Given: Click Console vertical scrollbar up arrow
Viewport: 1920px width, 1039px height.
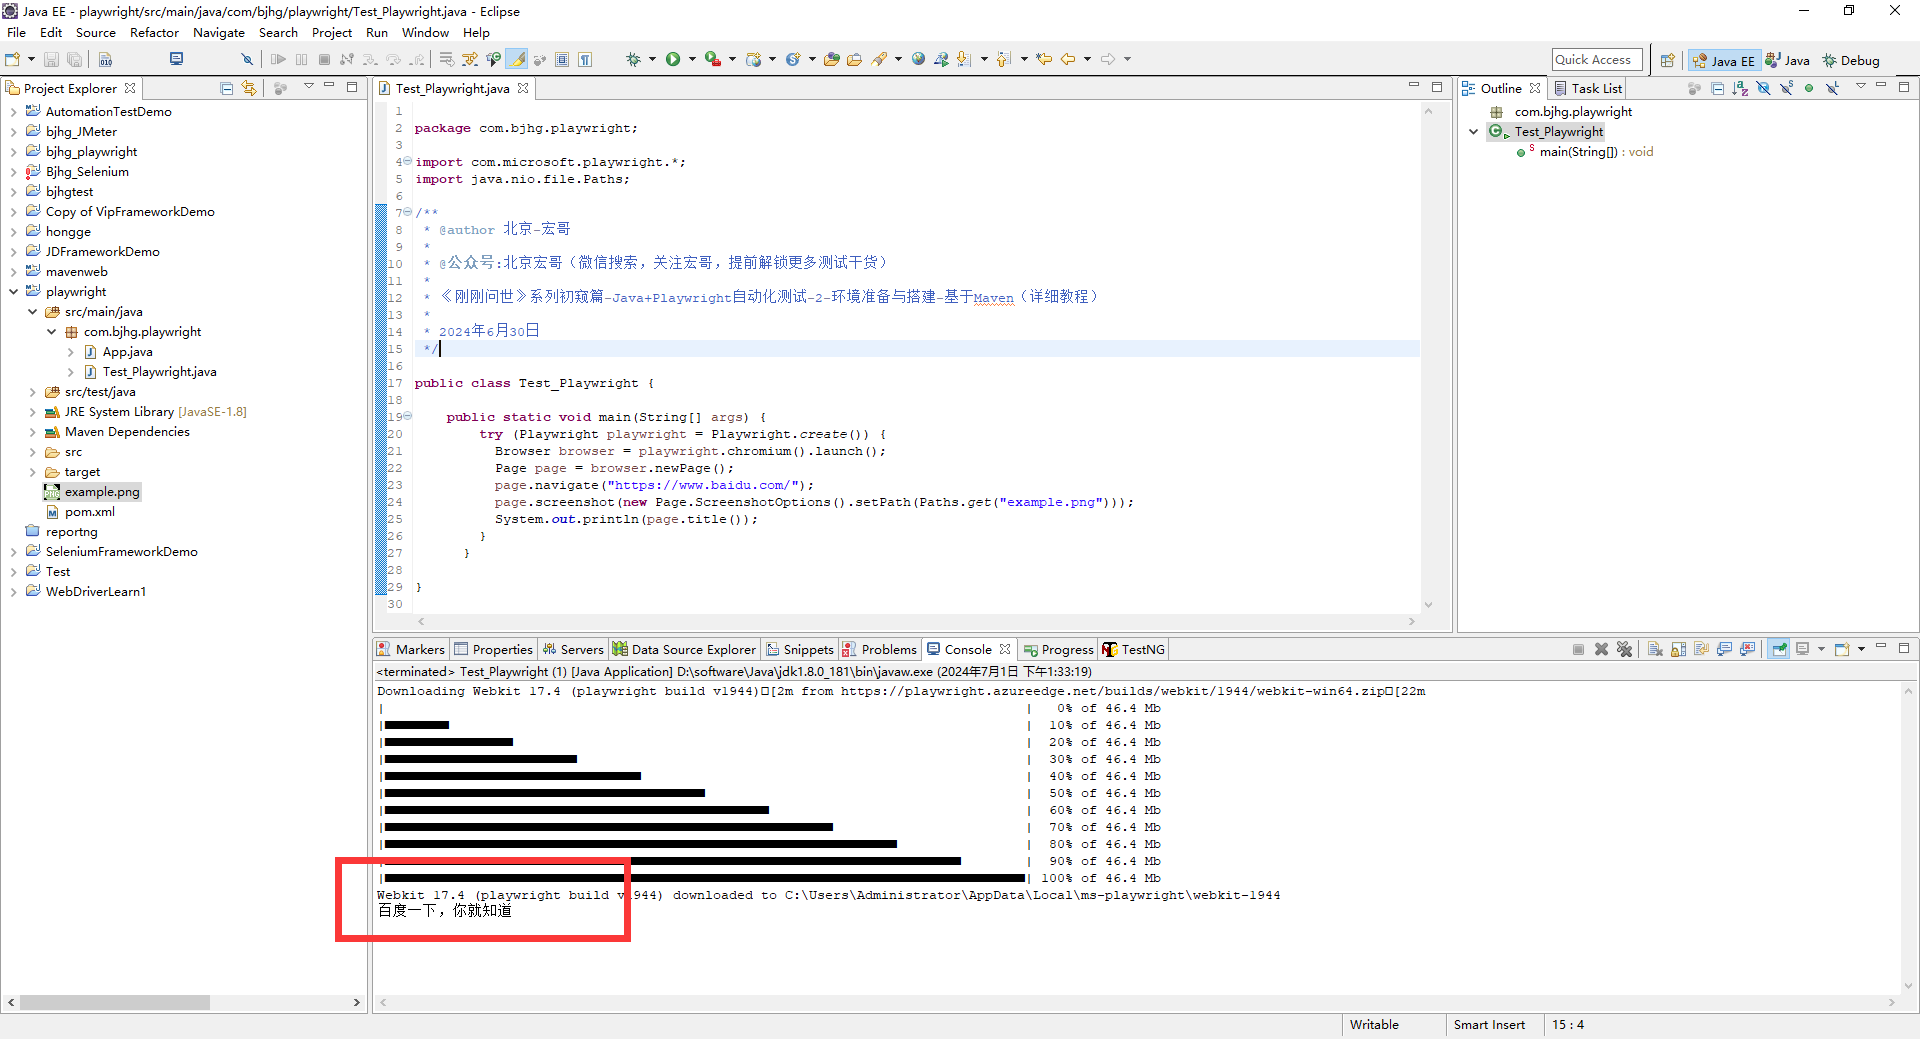Looking at the screenshot, I should (1908, 691).
